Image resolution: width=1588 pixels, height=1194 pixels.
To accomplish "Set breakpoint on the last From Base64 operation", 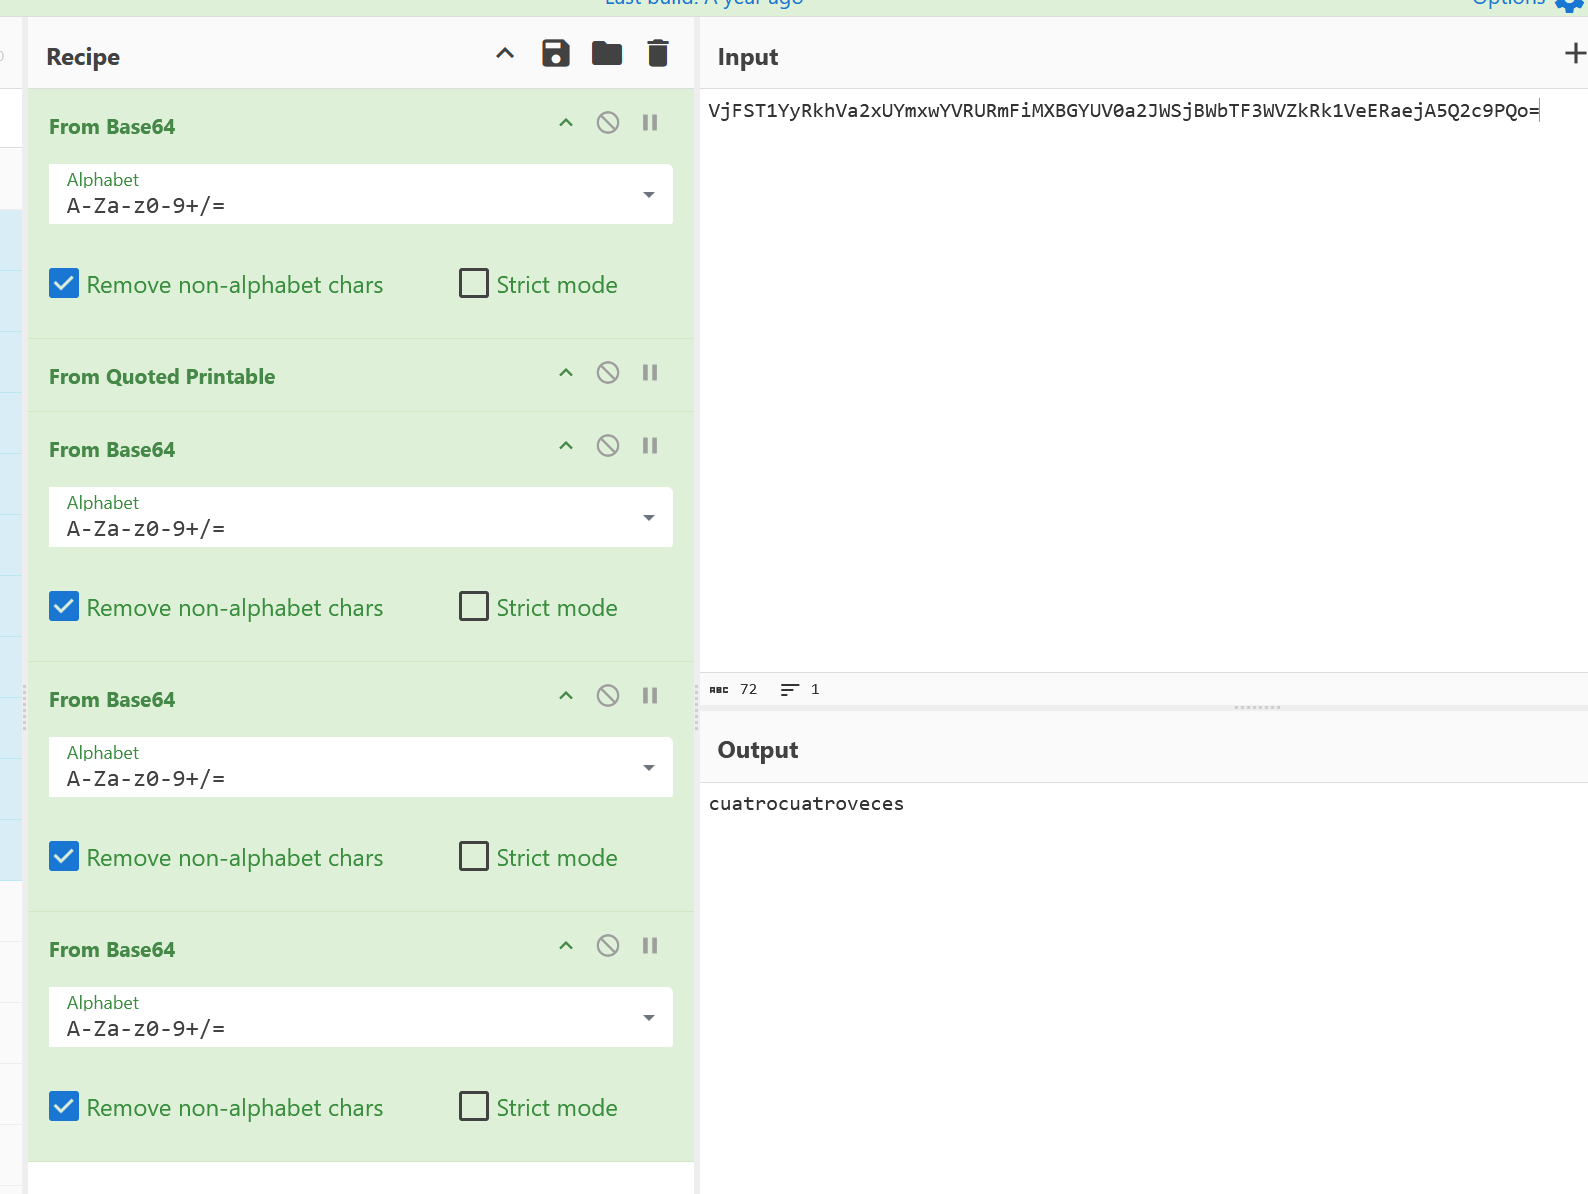I will [650, 946].
